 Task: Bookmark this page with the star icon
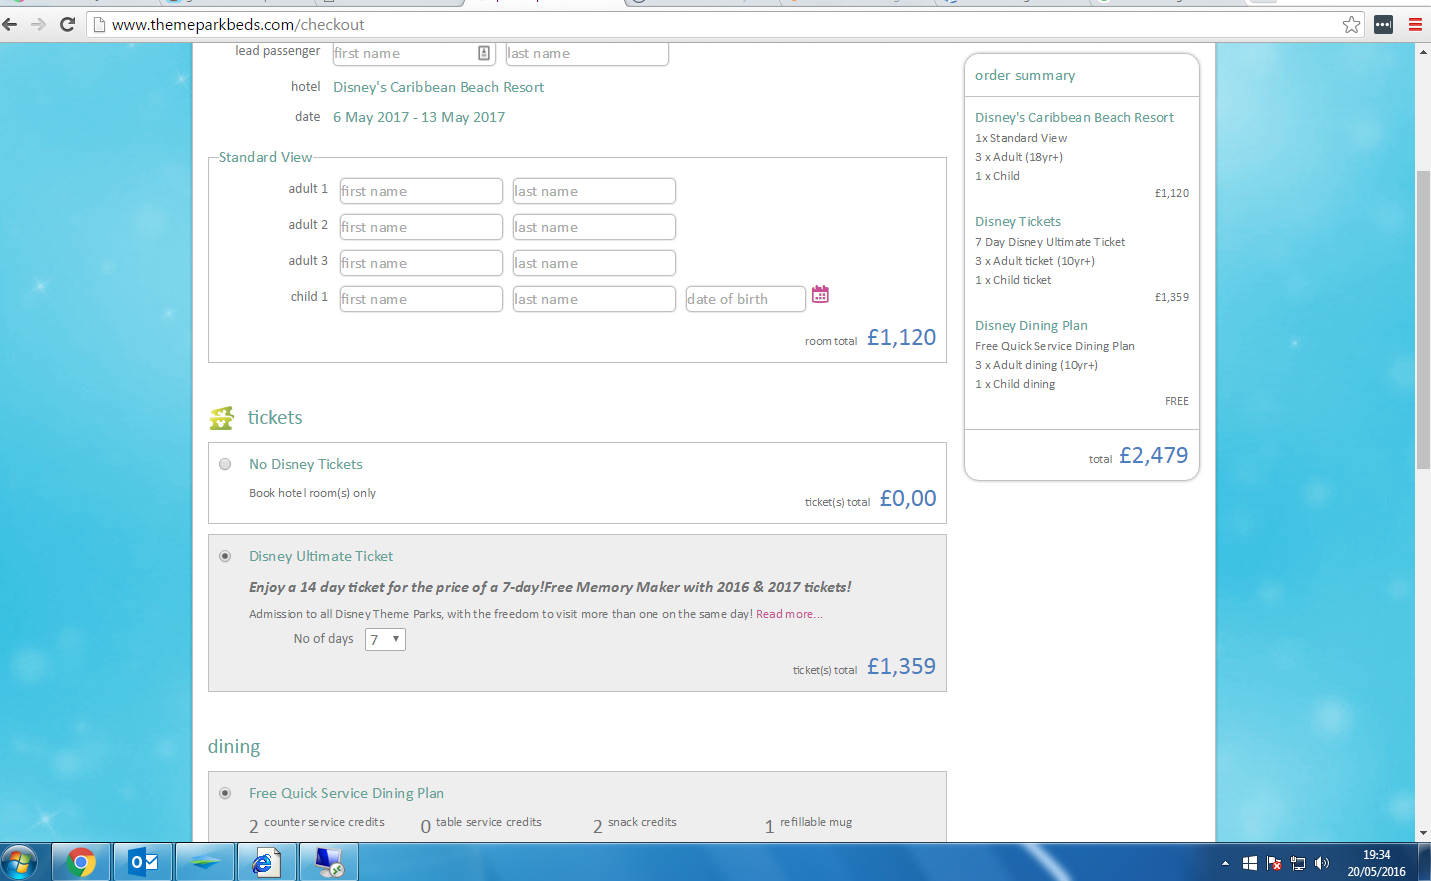(x=1352, y=24)
